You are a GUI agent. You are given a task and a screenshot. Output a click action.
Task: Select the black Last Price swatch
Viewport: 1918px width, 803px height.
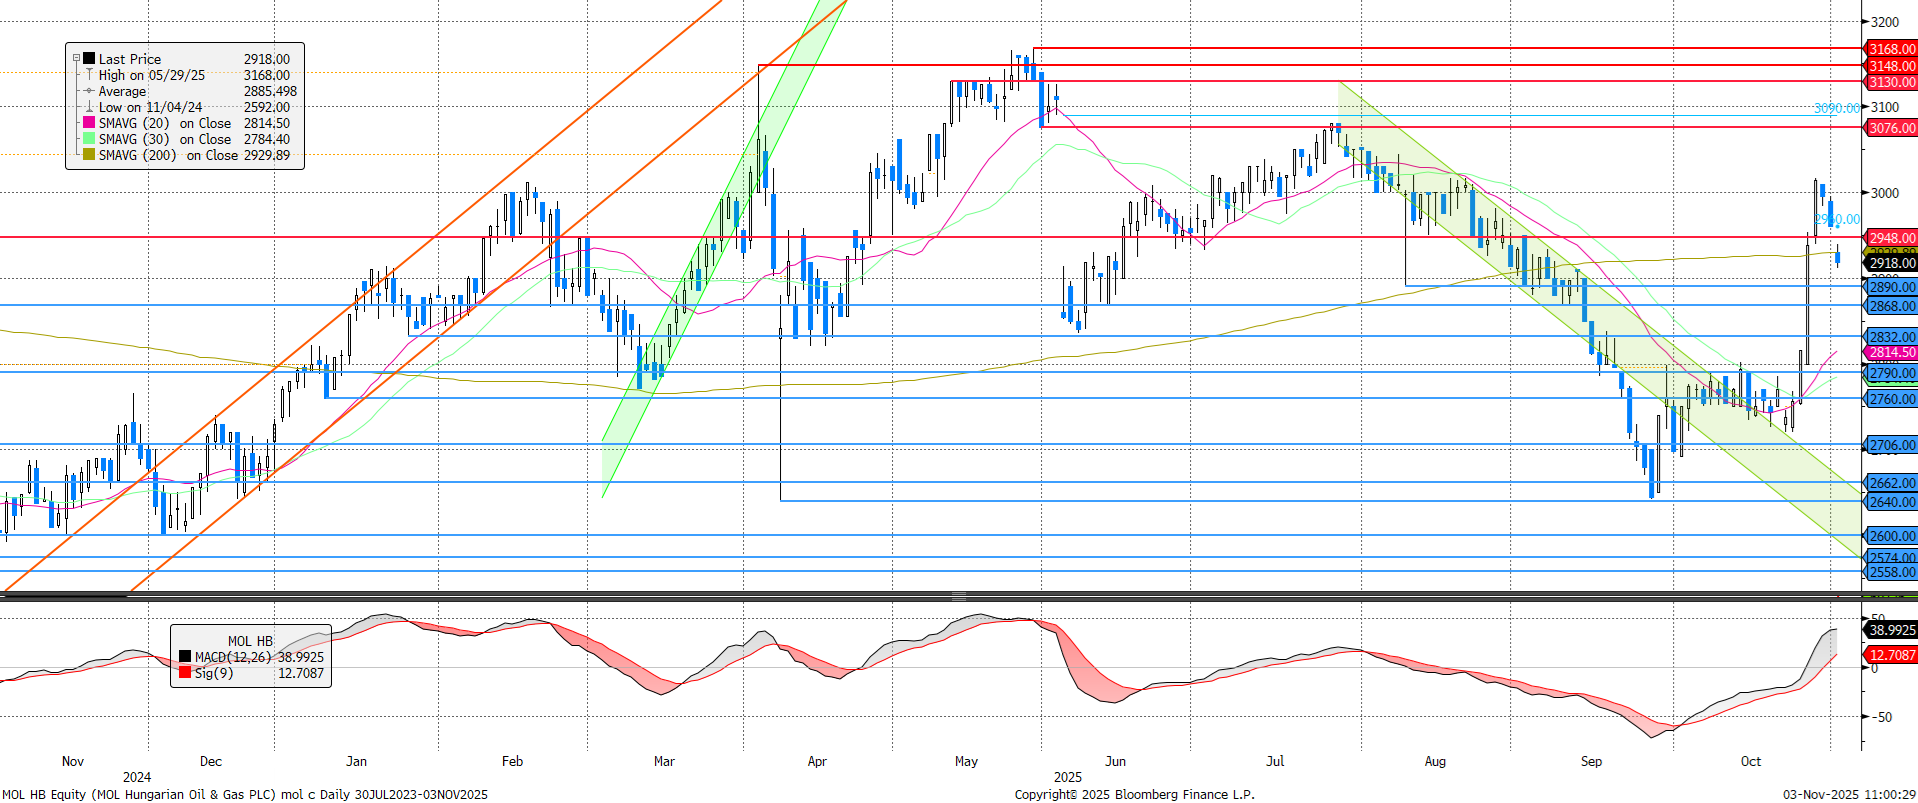(x=89, y=59)
